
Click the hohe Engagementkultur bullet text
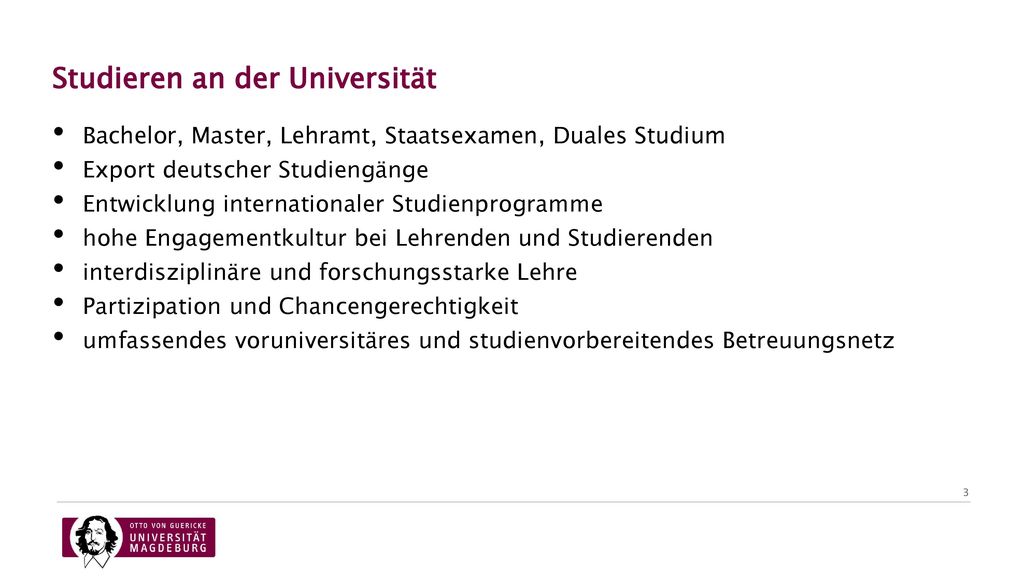pos(397,238)
